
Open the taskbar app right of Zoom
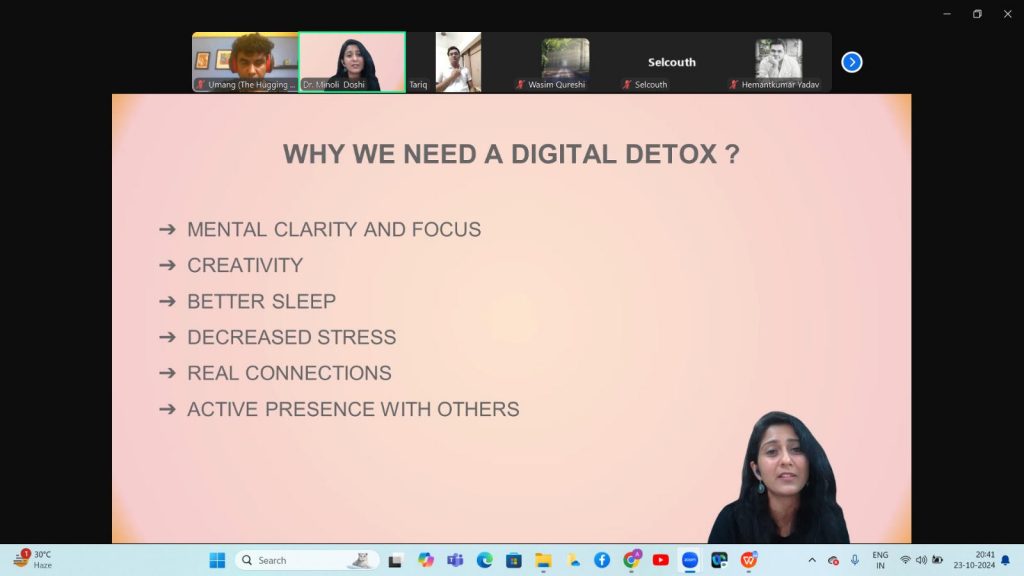(x=719, y=560)
